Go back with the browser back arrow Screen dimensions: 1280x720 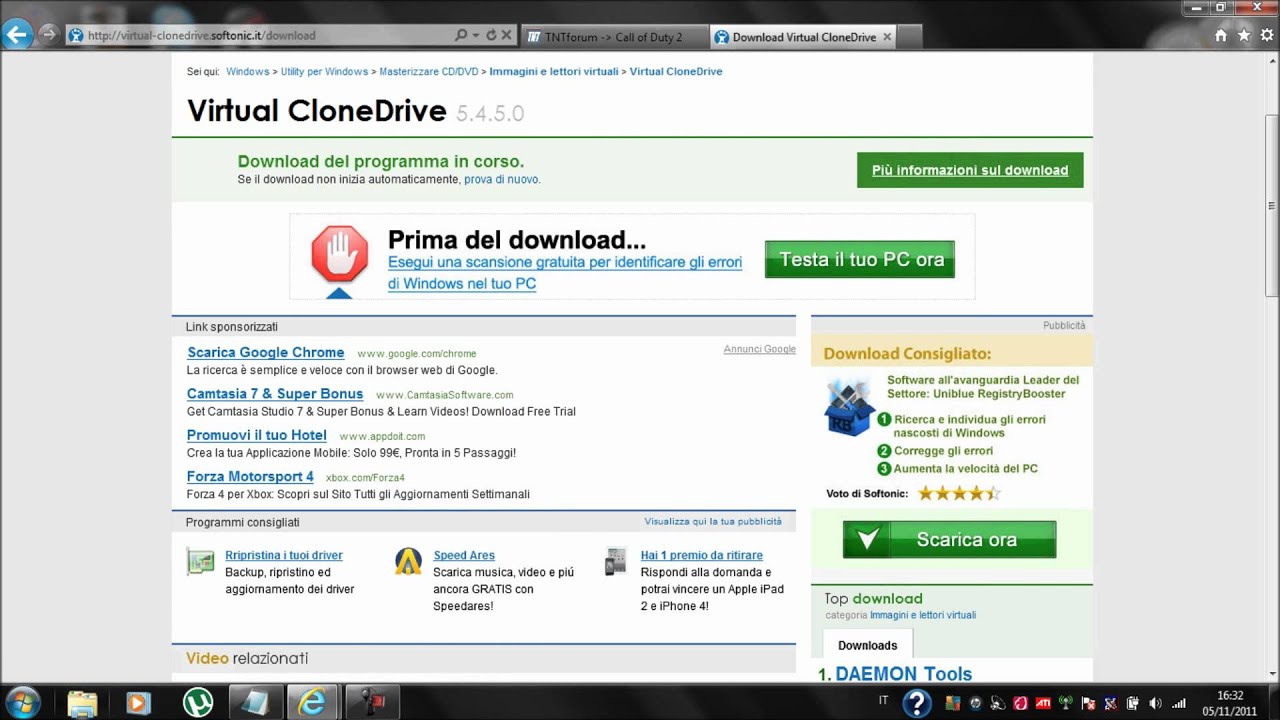16,35
